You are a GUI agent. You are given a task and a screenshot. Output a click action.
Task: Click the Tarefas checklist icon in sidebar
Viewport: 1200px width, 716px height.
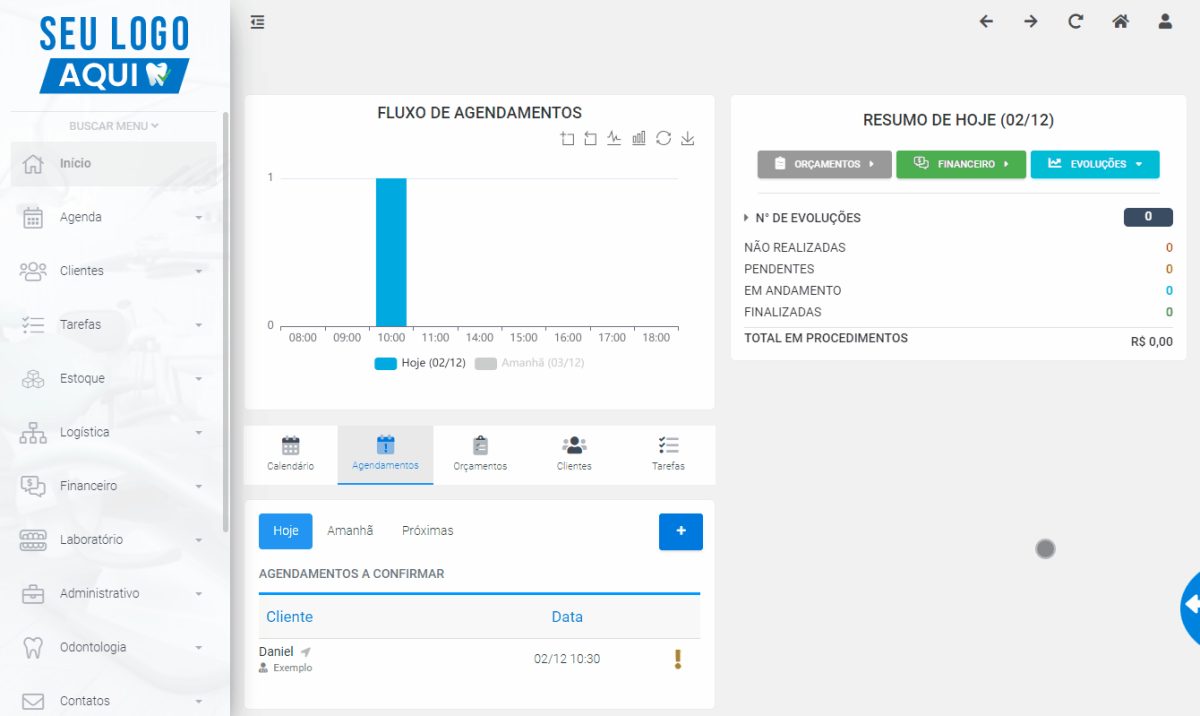(x=33, y=325)
